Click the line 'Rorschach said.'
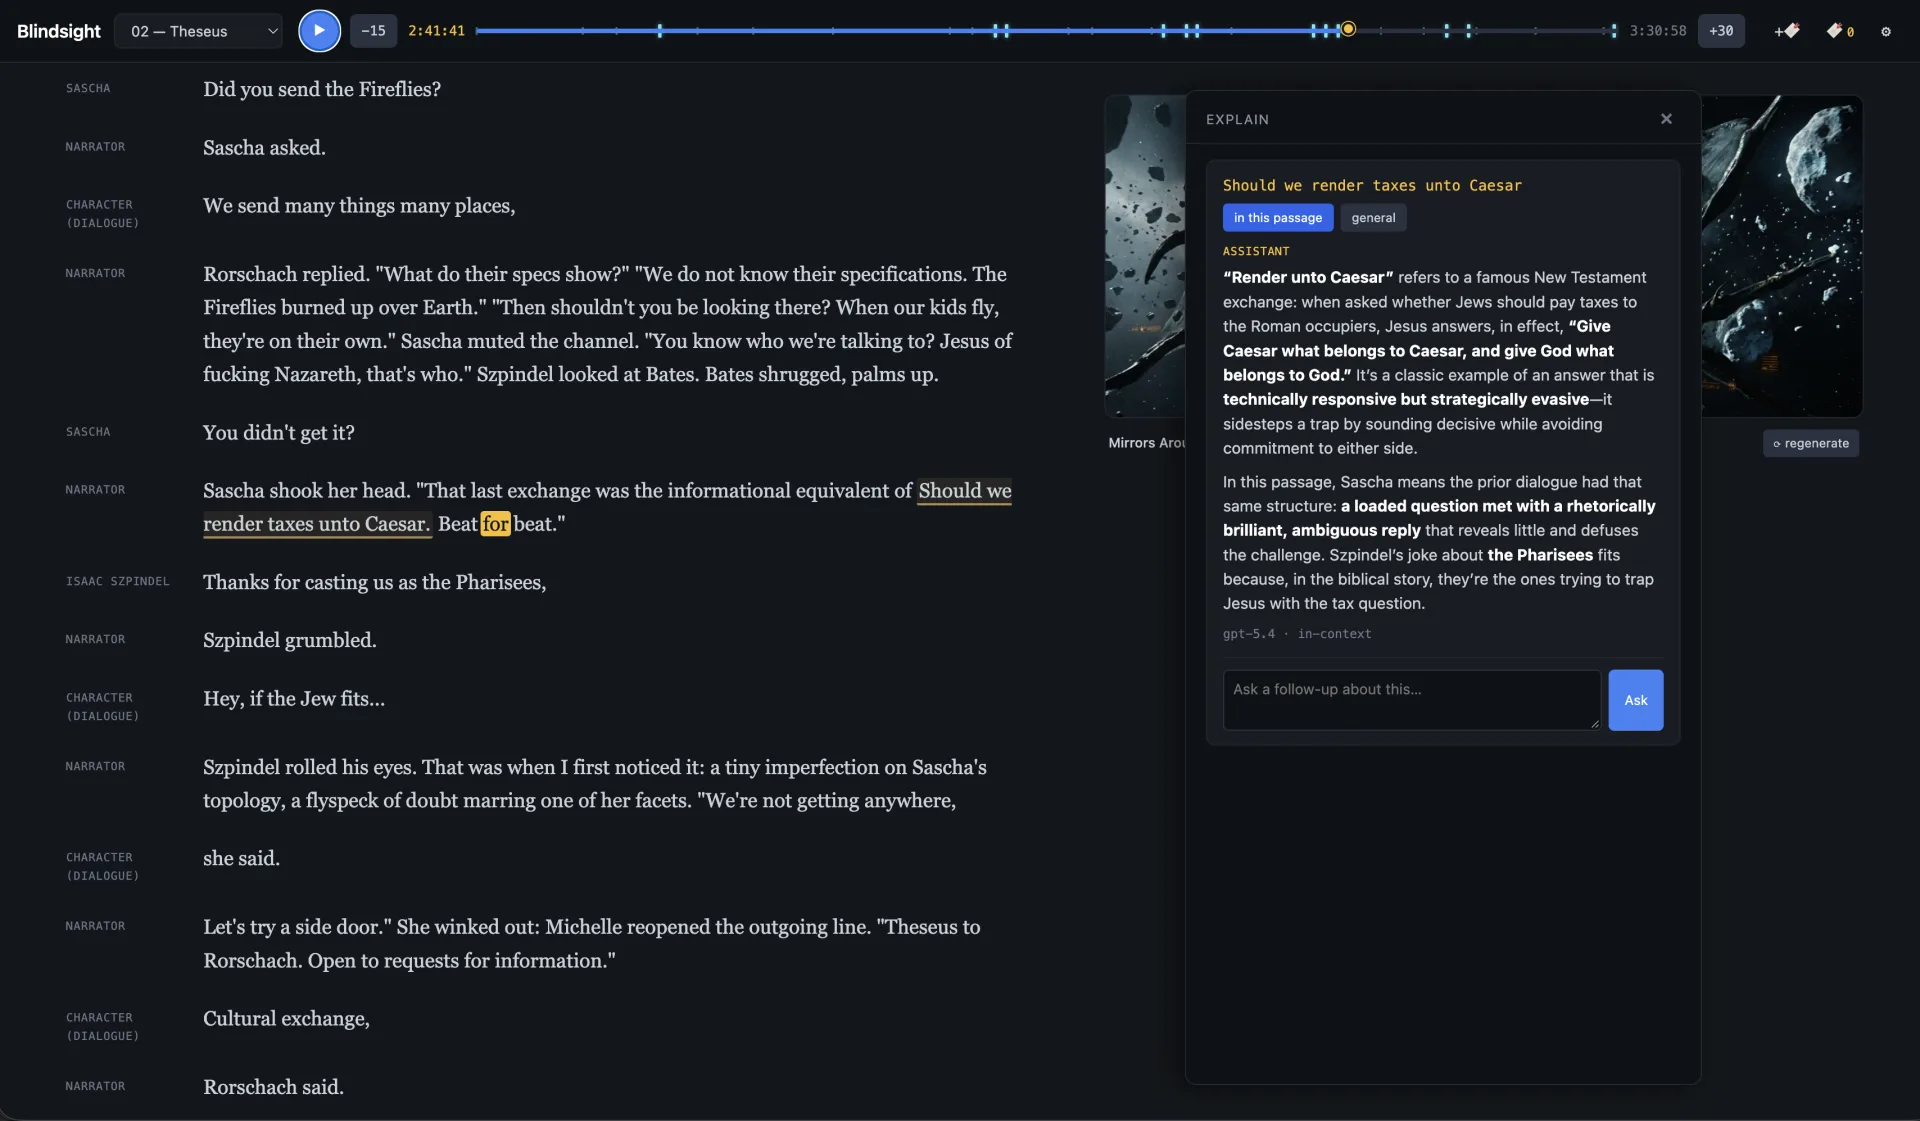 [x=273, y=1087]
